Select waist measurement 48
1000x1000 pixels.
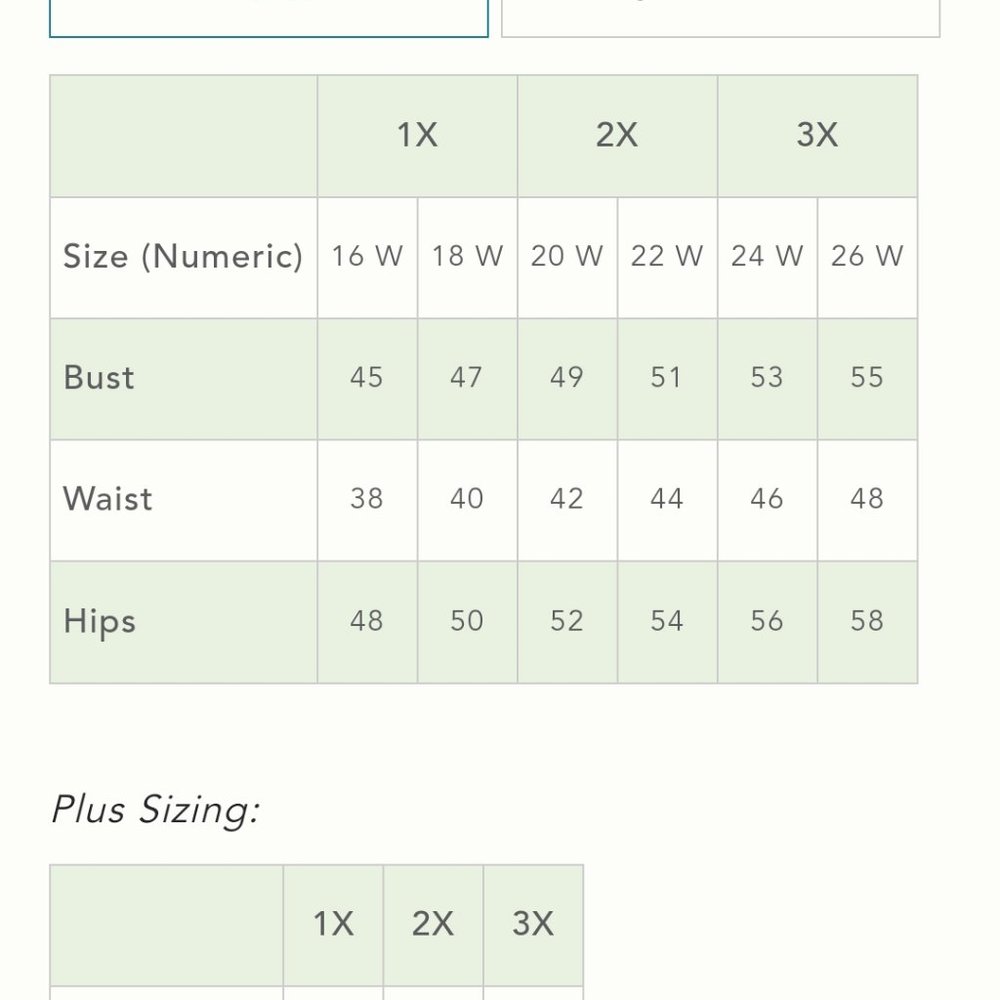(x=867, y=500)
